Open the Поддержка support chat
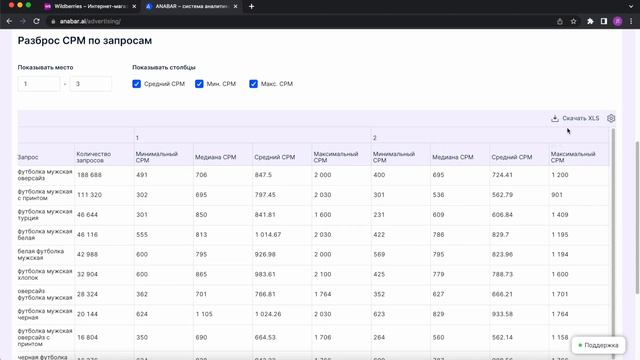Viewport: 640px width, 360px height. (598, 345)
